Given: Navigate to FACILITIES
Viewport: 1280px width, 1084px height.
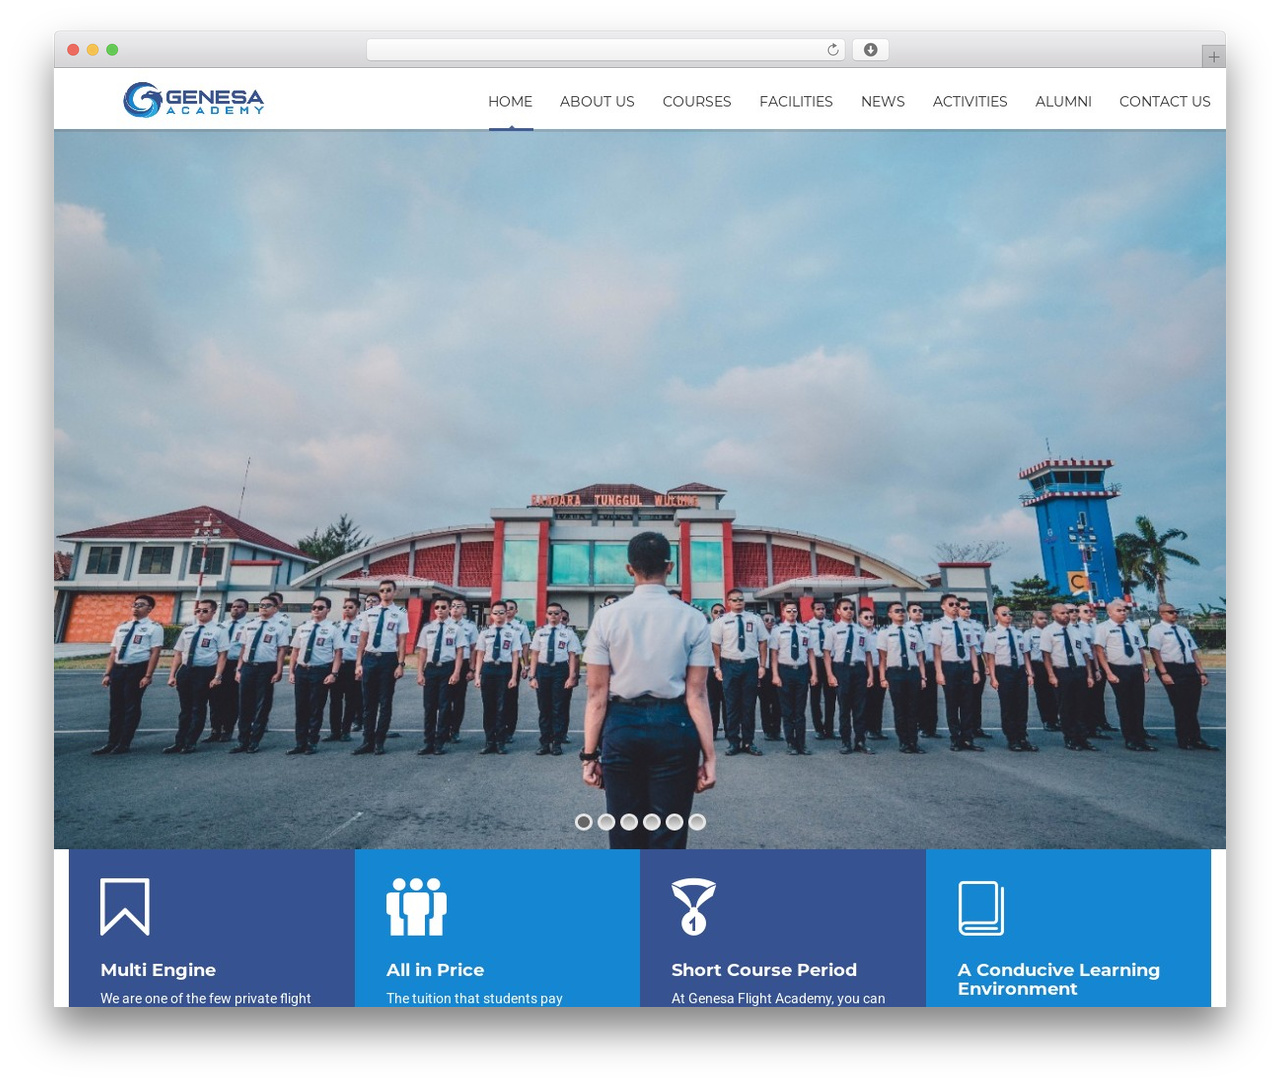Looking at the screenshot, I should coord(796,101).
